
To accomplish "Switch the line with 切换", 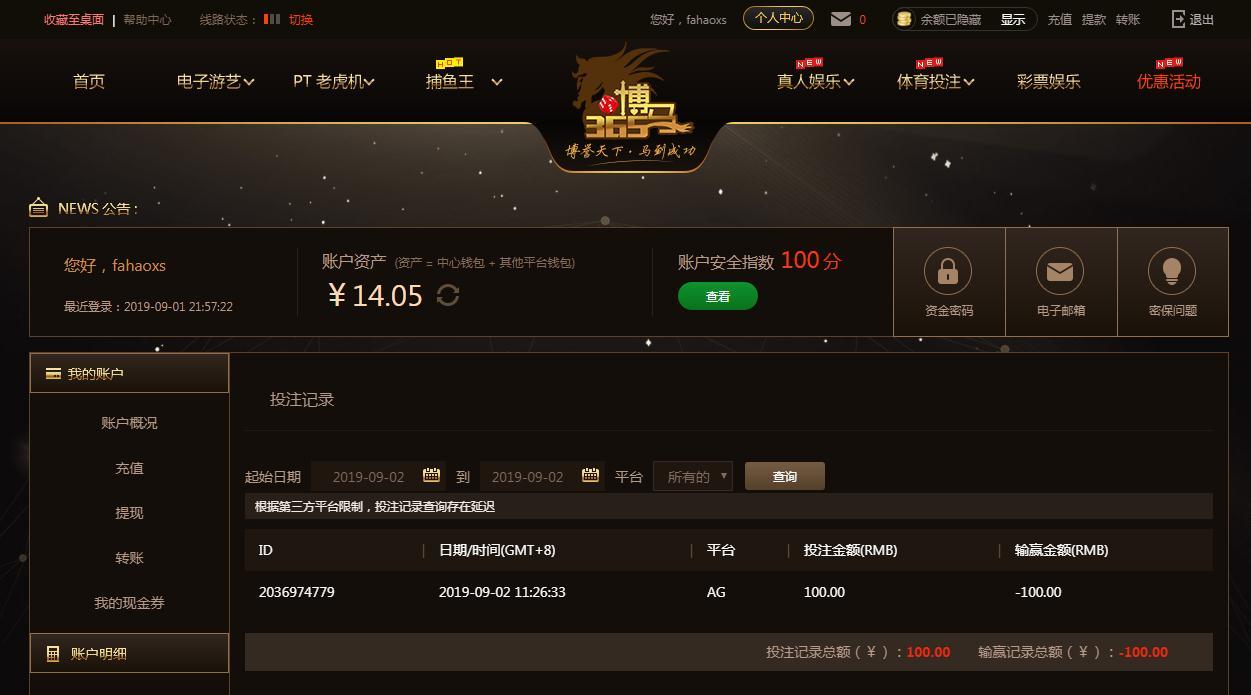I will 301,19.
